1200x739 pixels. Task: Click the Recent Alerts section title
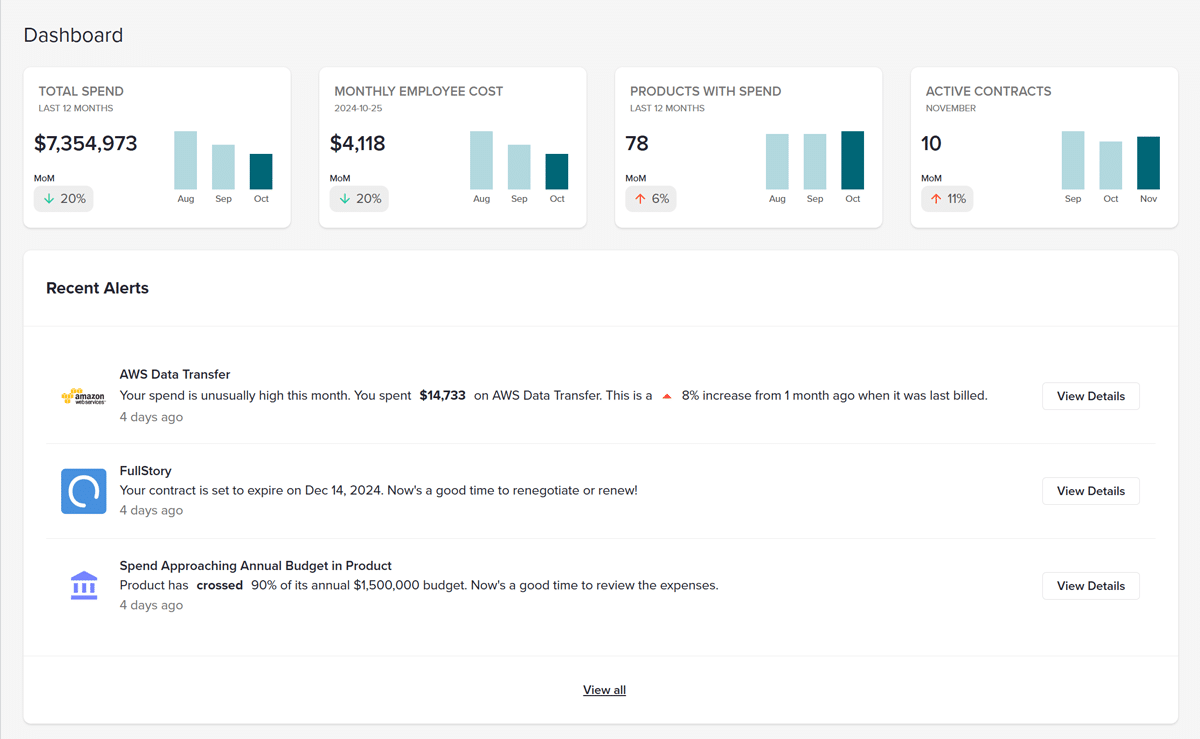(x=97, y=288)
